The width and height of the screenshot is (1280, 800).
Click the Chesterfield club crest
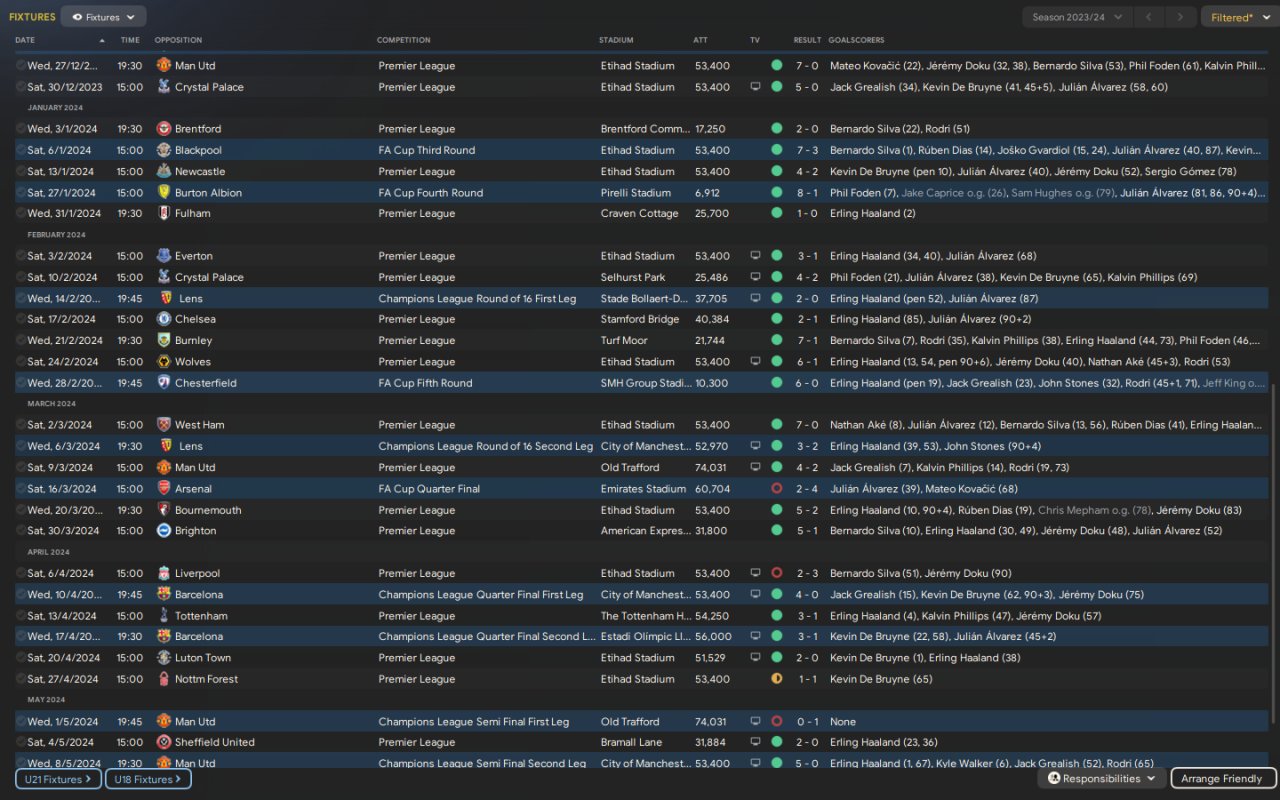pyautogui.click(x=164, y=383)
